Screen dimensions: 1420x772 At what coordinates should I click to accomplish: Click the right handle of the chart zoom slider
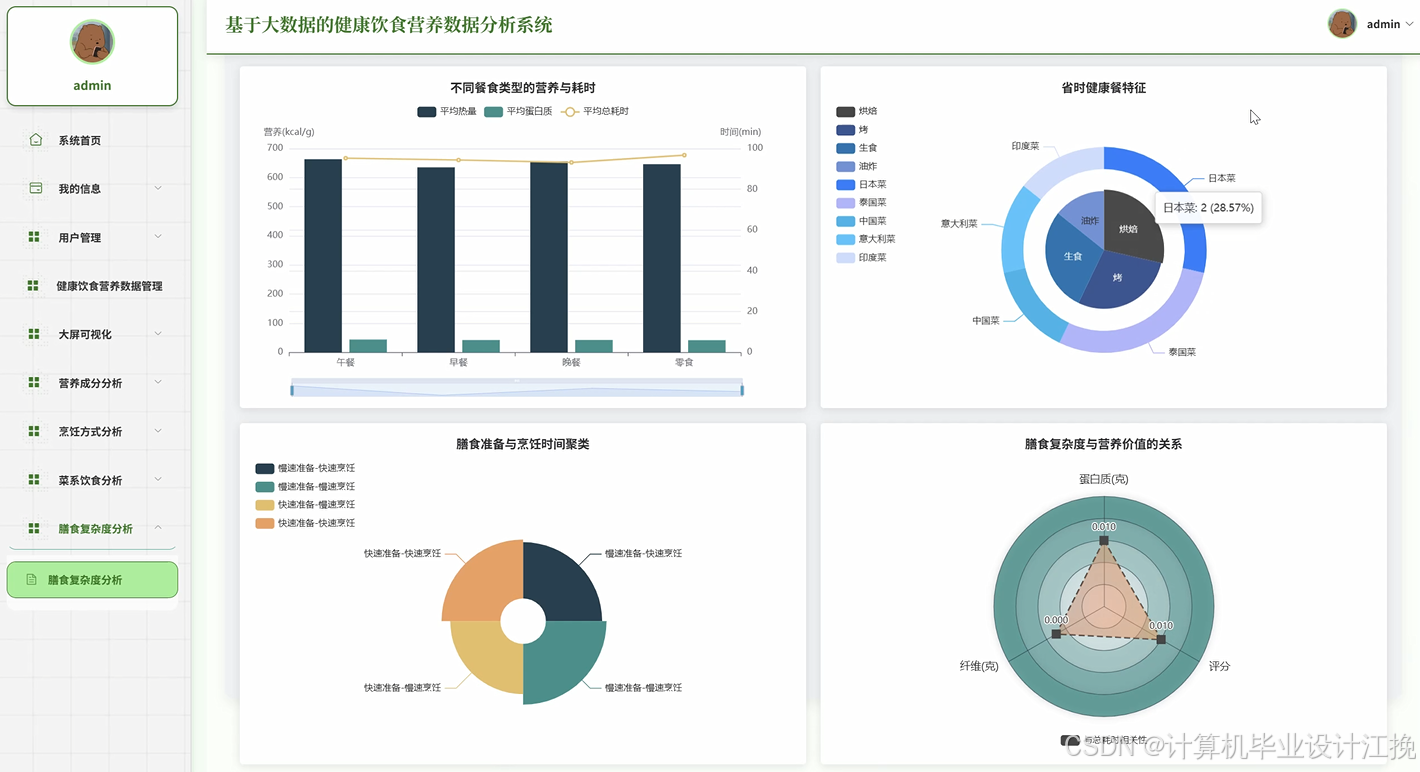[742, 390]
